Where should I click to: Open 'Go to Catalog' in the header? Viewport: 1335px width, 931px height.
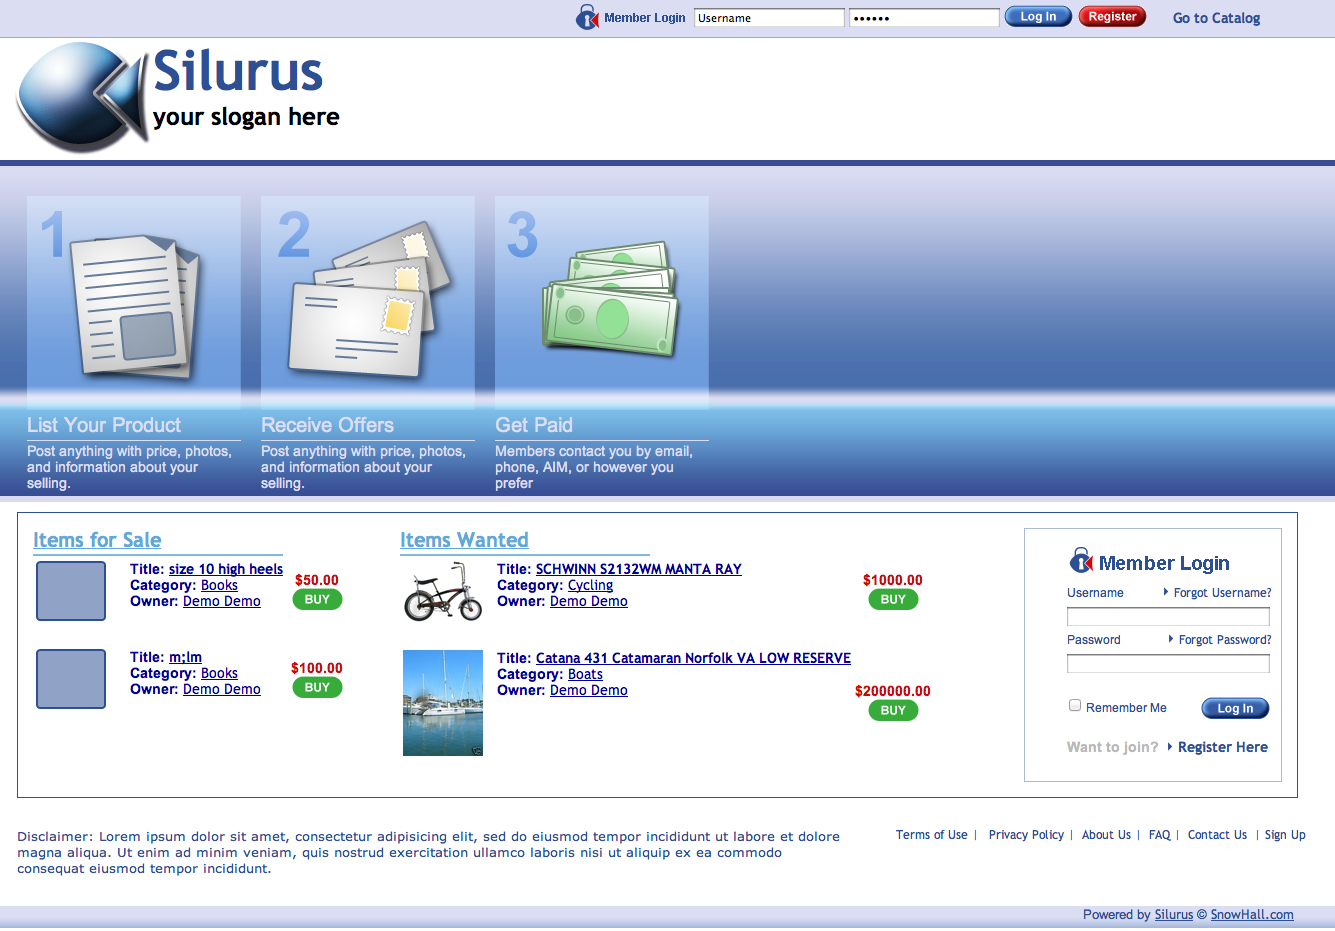pos(1216,17)
